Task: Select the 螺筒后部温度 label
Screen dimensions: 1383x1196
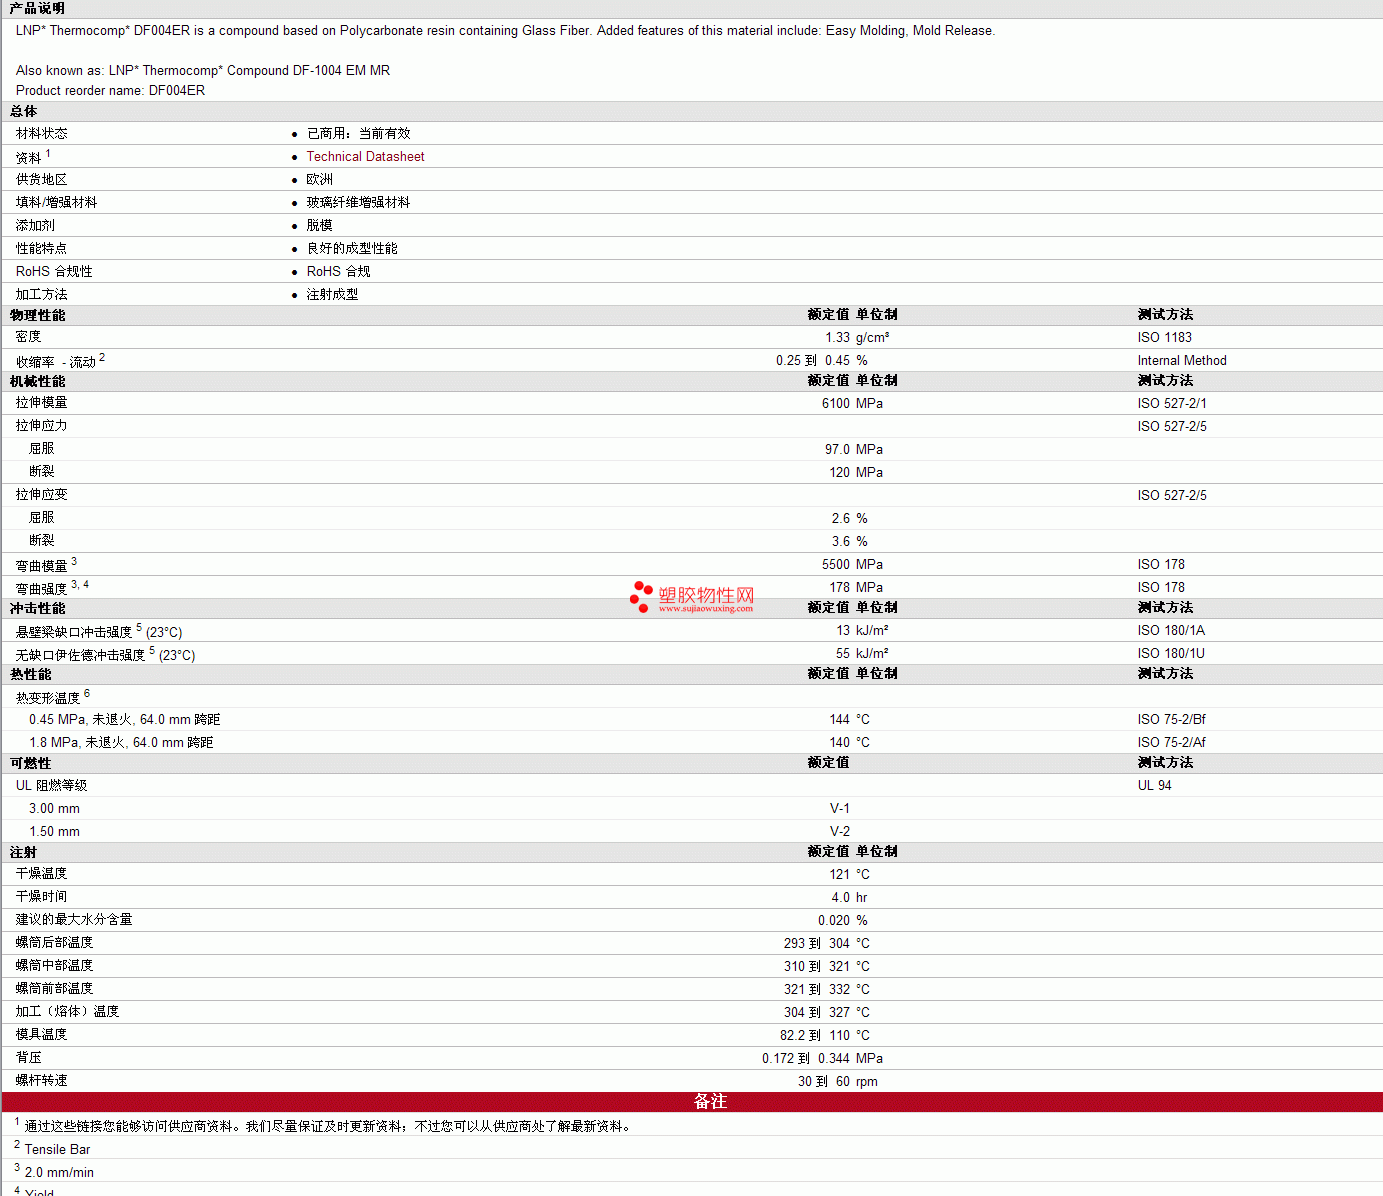Action: [x=55, y=943]
